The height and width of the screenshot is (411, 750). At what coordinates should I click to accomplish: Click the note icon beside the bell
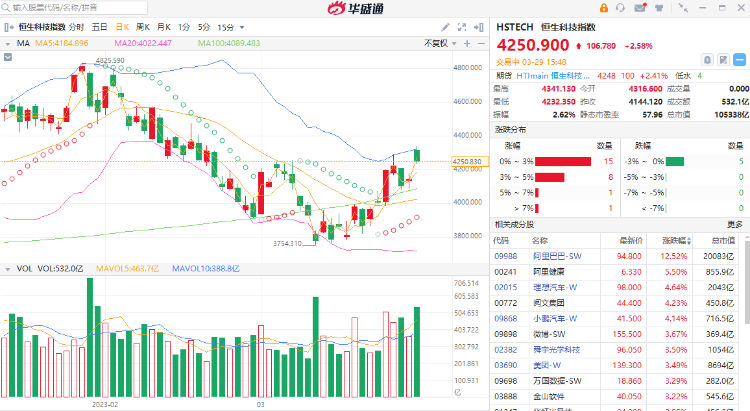pos(724,60)
